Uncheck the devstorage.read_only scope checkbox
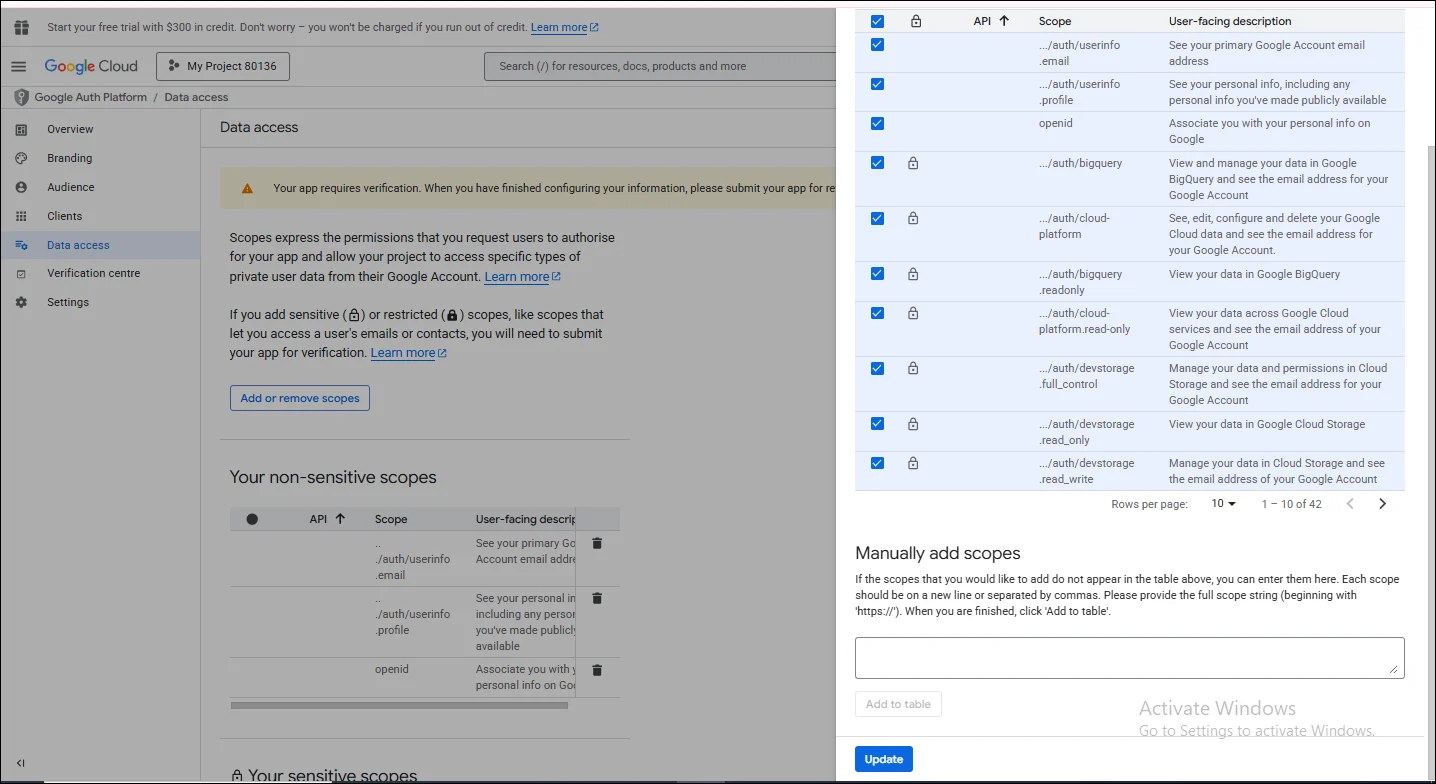 [x=877, y=424]
